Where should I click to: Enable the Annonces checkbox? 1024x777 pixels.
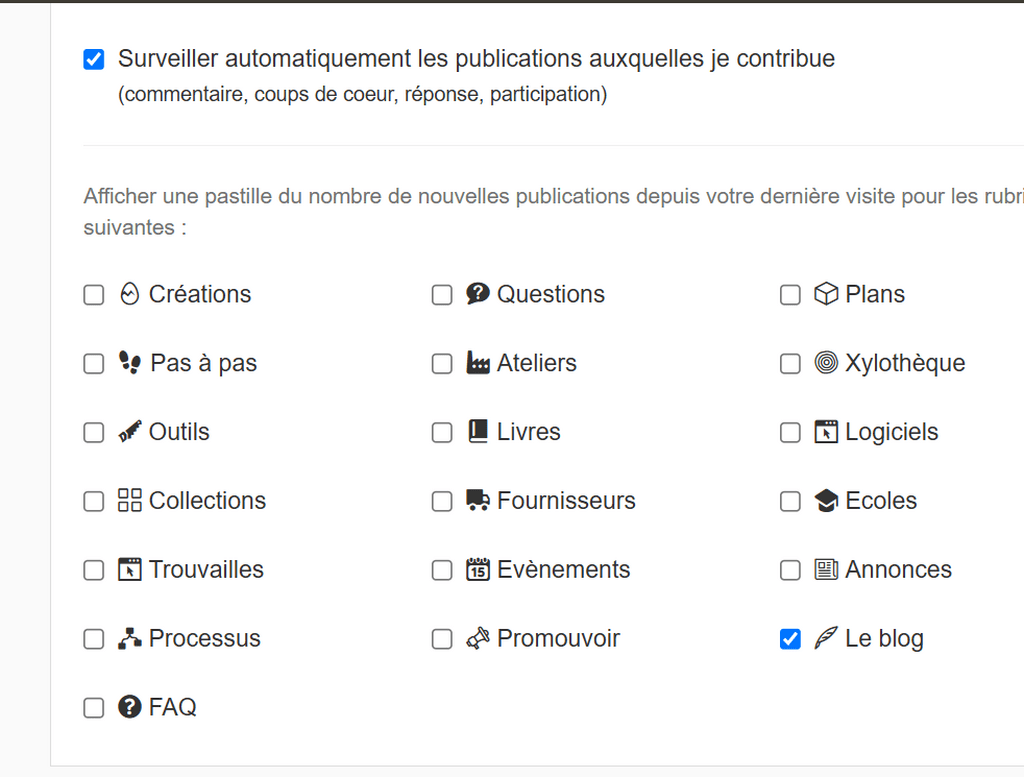click(x=790, y=570)
